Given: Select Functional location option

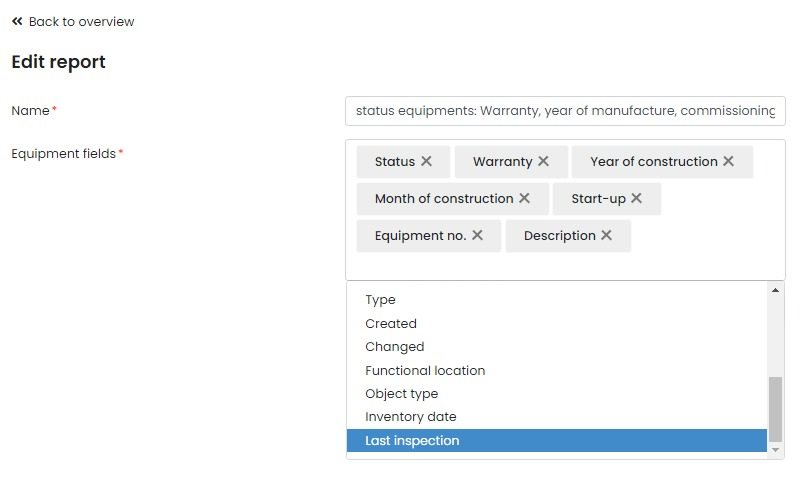Looking at the screenshot, I should pyautogui.click(x=425, y=370).
